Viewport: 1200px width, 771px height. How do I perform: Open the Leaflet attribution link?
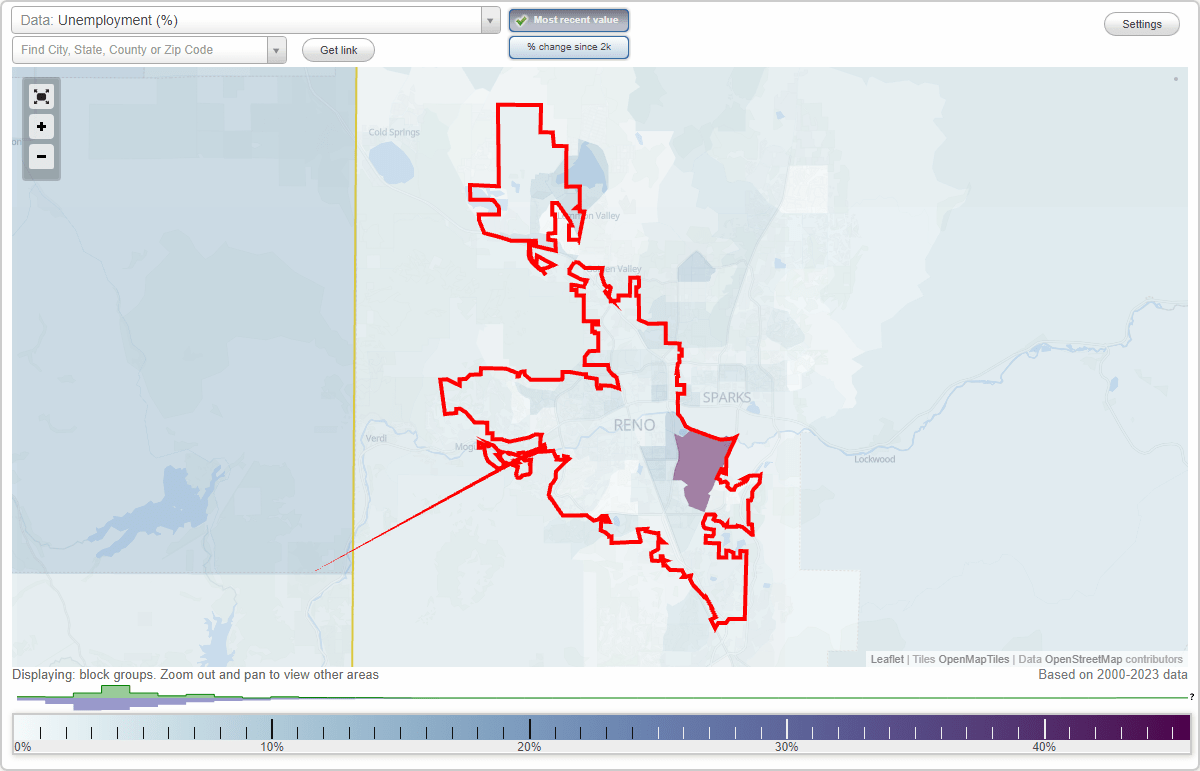point(886,659)
